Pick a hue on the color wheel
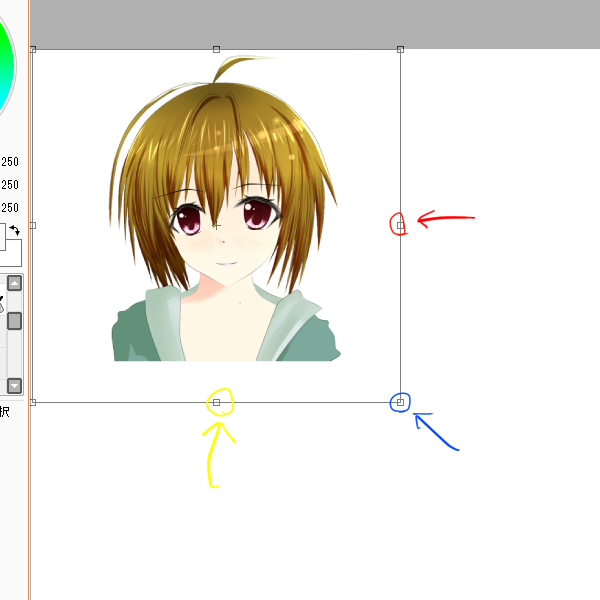The width and height of the screenshot is (600, 600). 6,65
